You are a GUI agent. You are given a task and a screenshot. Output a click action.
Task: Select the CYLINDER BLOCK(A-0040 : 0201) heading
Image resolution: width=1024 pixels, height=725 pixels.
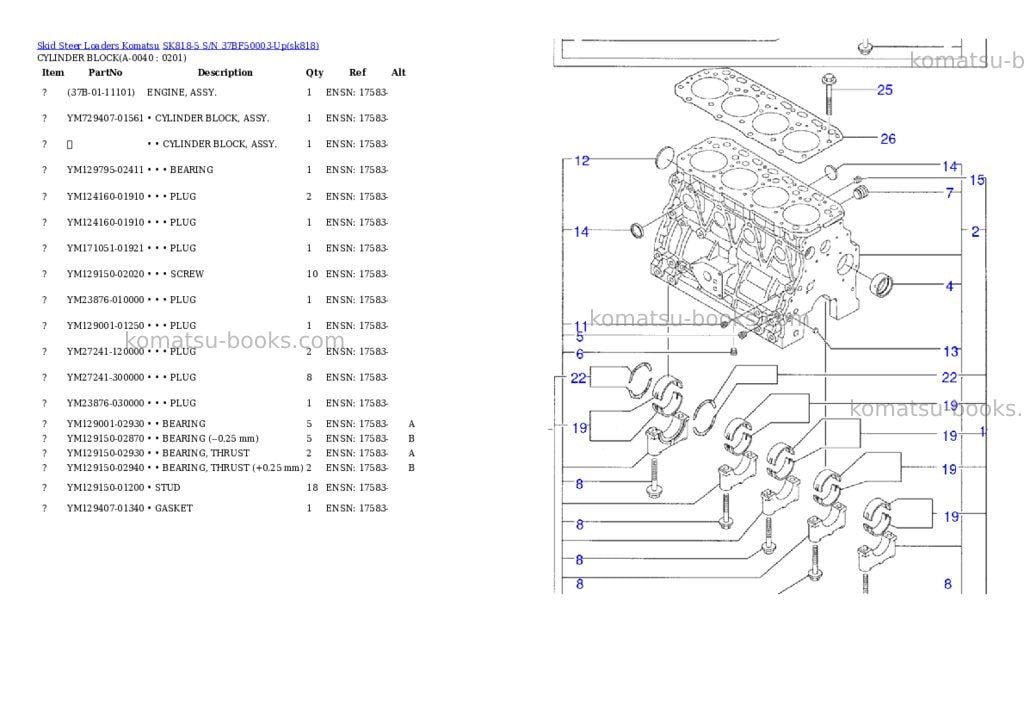pyautogui.click(x=112, y=57)
